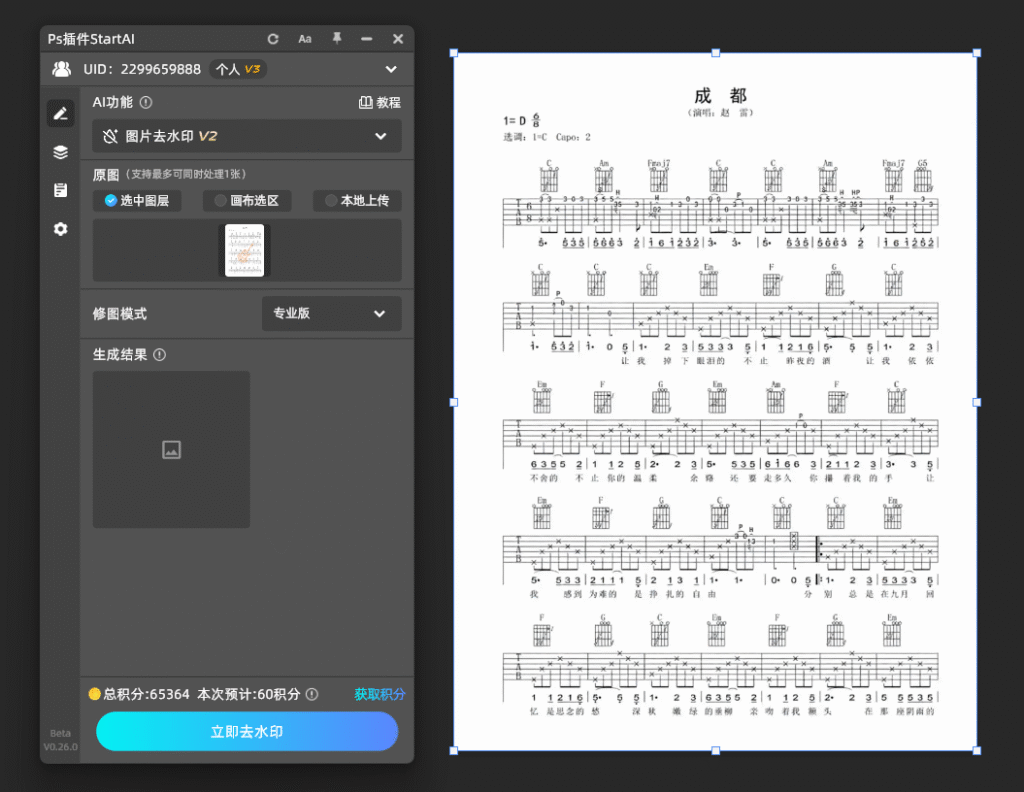Click the right-middle transform handle of sheet
This screenshot has height=792, width=1024.
coord(977,402)
